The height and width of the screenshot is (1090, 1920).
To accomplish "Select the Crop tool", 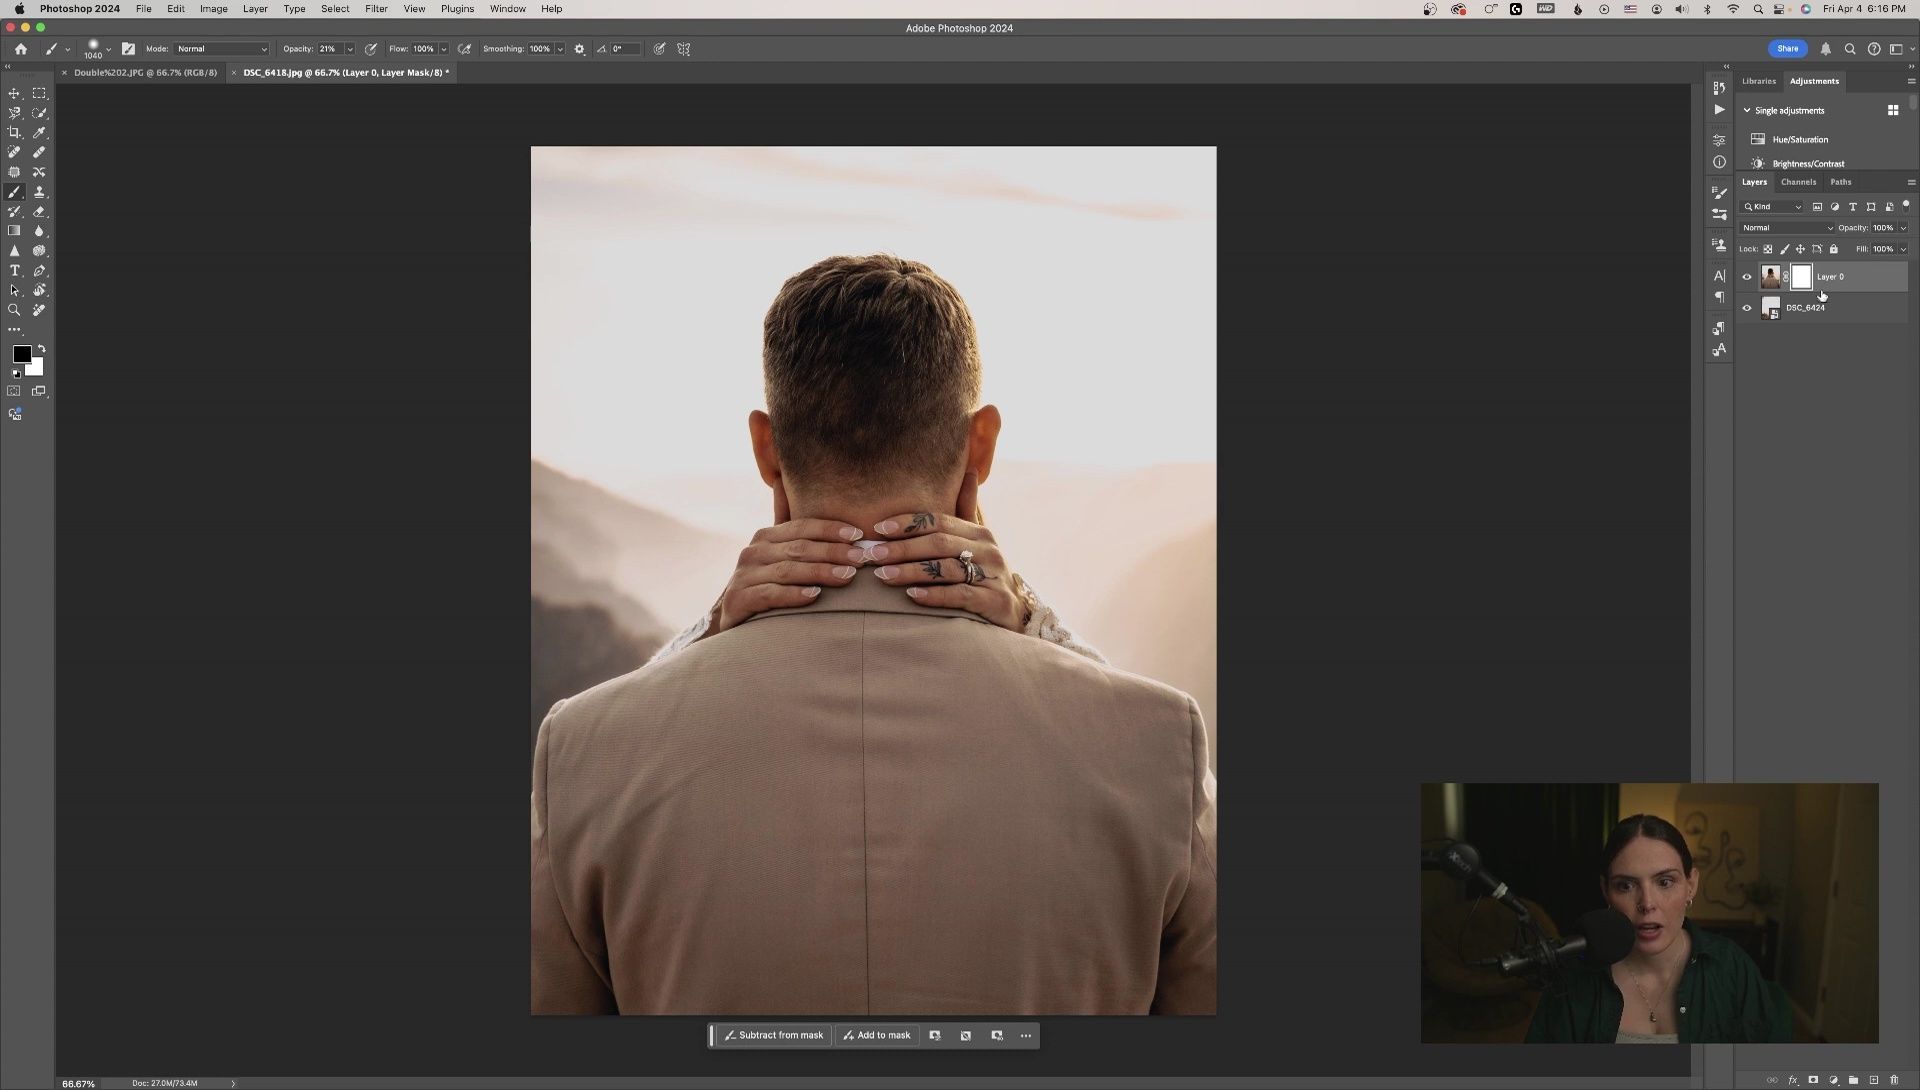I will [x=14, y=132].
